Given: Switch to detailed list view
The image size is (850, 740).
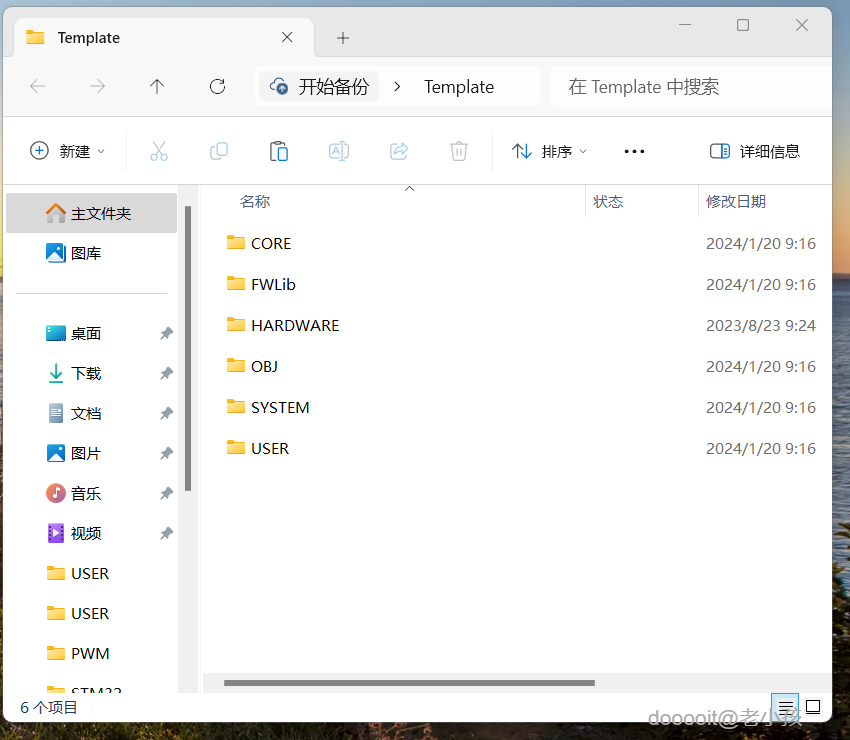Looking at the screenshot, I should point(785,707).
